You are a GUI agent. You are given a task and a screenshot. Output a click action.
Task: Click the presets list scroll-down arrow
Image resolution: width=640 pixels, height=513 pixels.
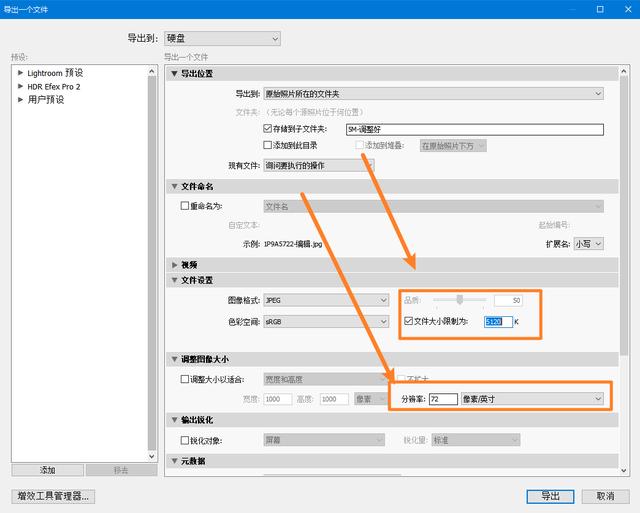click(152, 456)
